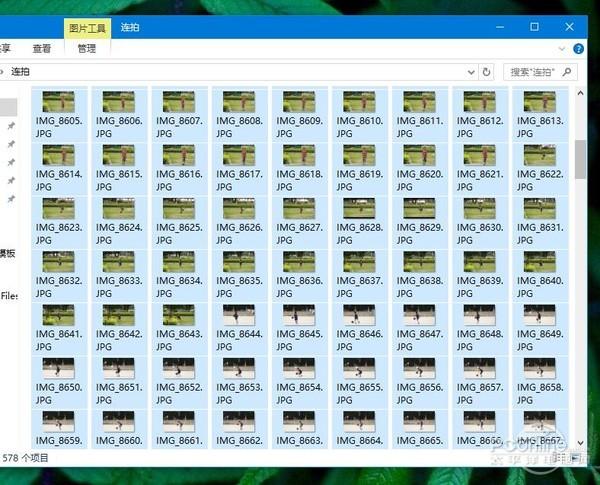The image size is (600, 485).
Task: Select the IMG_8623.JPG thumbnail
Action: point(59,208)
